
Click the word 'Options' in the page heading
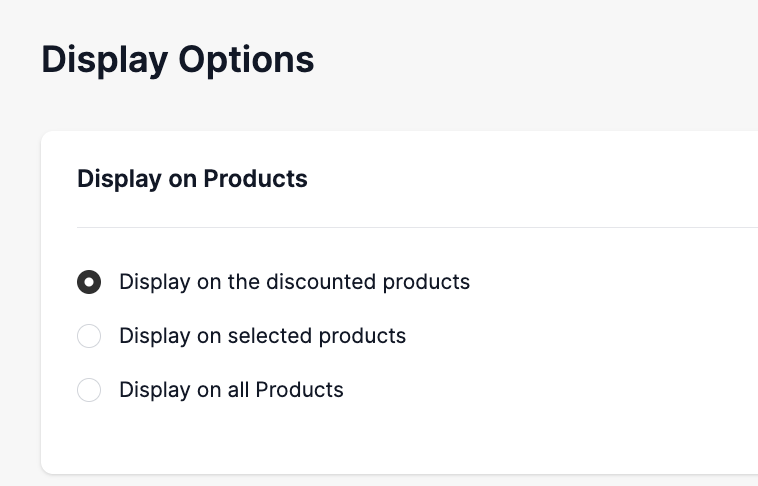[246, 60]
